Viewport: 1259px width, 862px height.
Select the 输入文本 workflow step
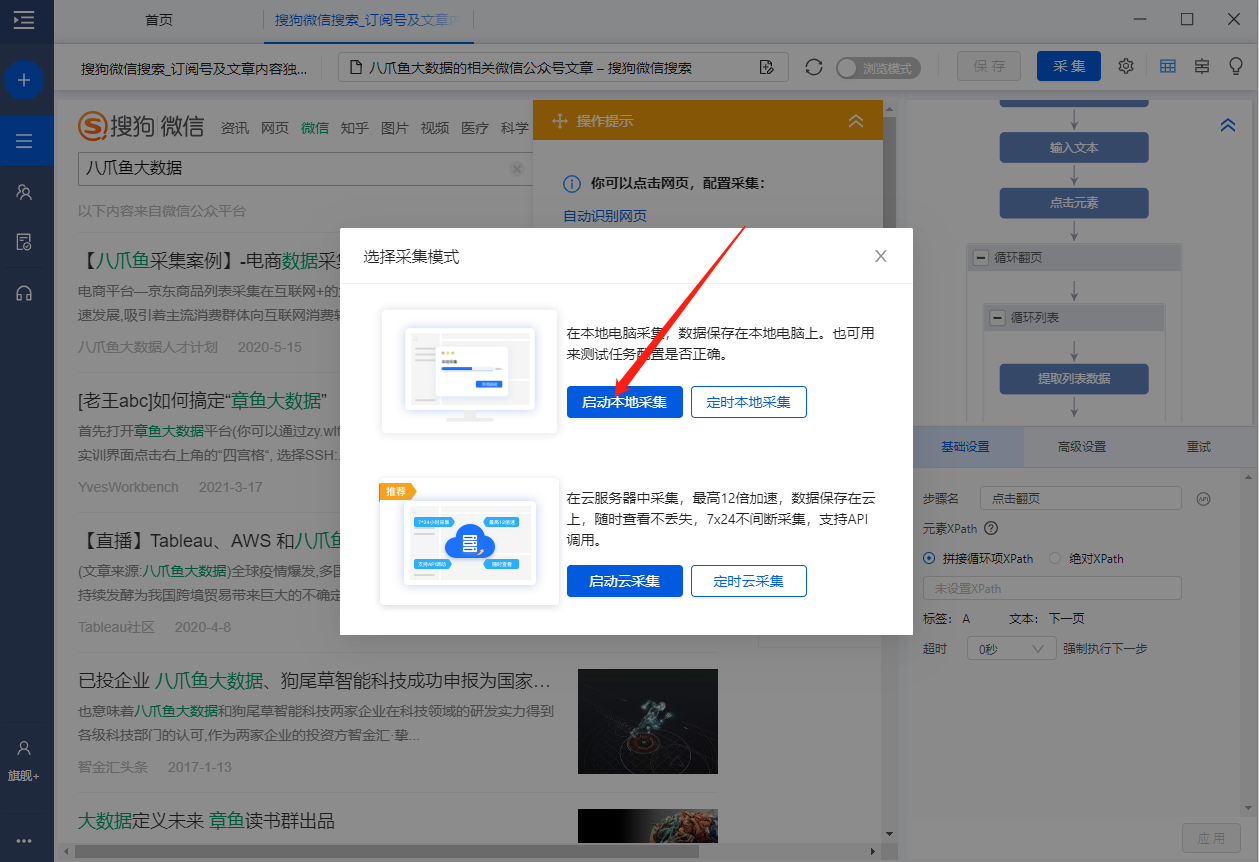pos(1074,147)
